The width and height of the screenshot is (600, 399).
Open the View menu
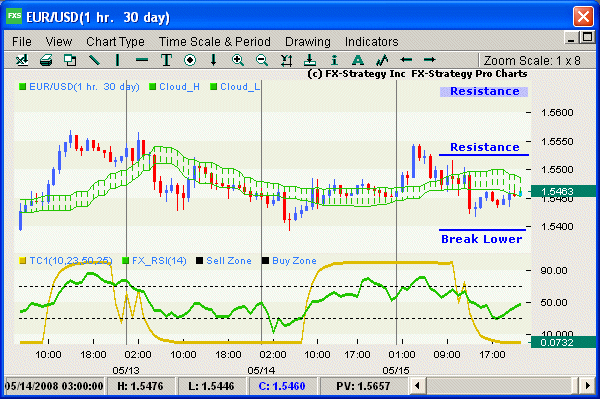[x=59, y=41]
